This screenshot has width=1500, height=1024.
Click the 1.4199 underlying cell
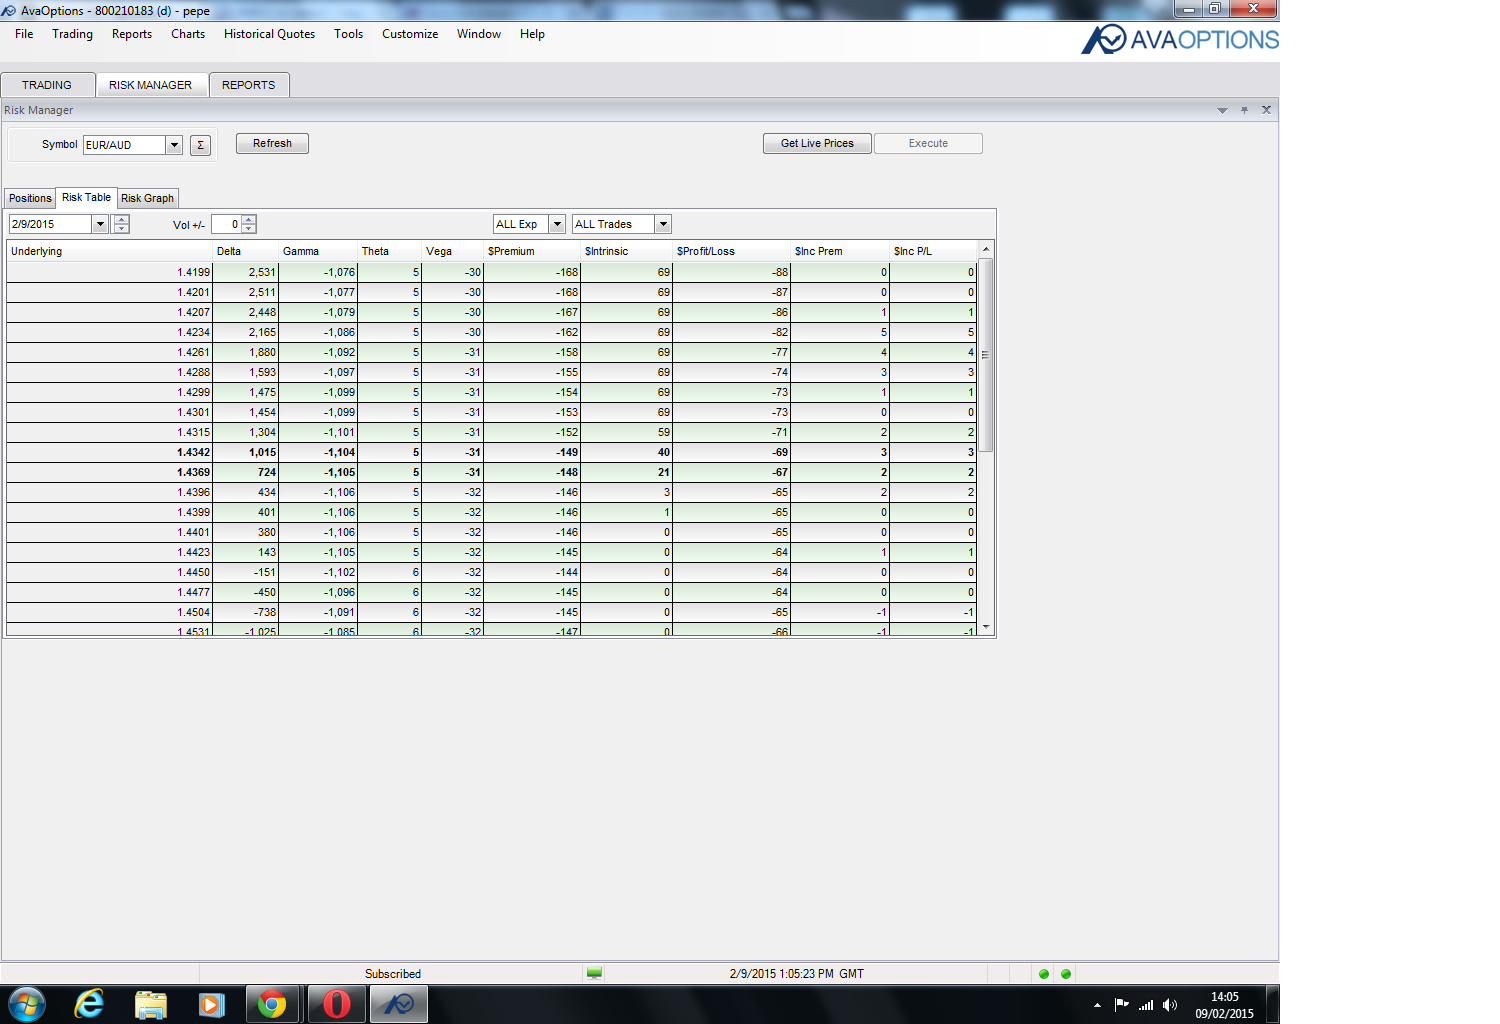click(109, 272)
